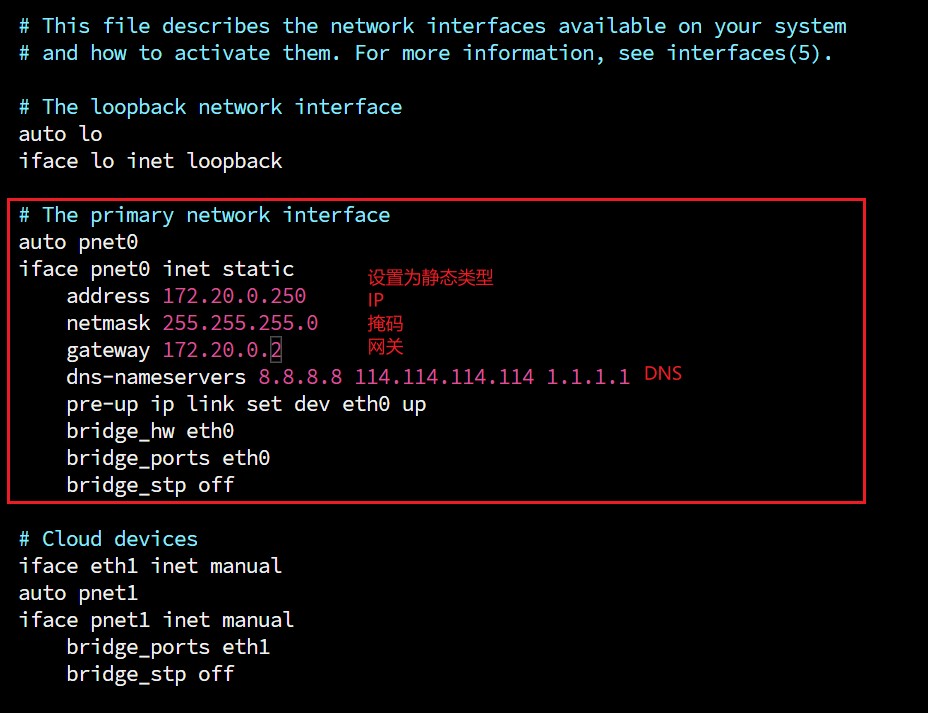
Task: Click 'iface lo inet loopback' line
Action: pos(150,161)
